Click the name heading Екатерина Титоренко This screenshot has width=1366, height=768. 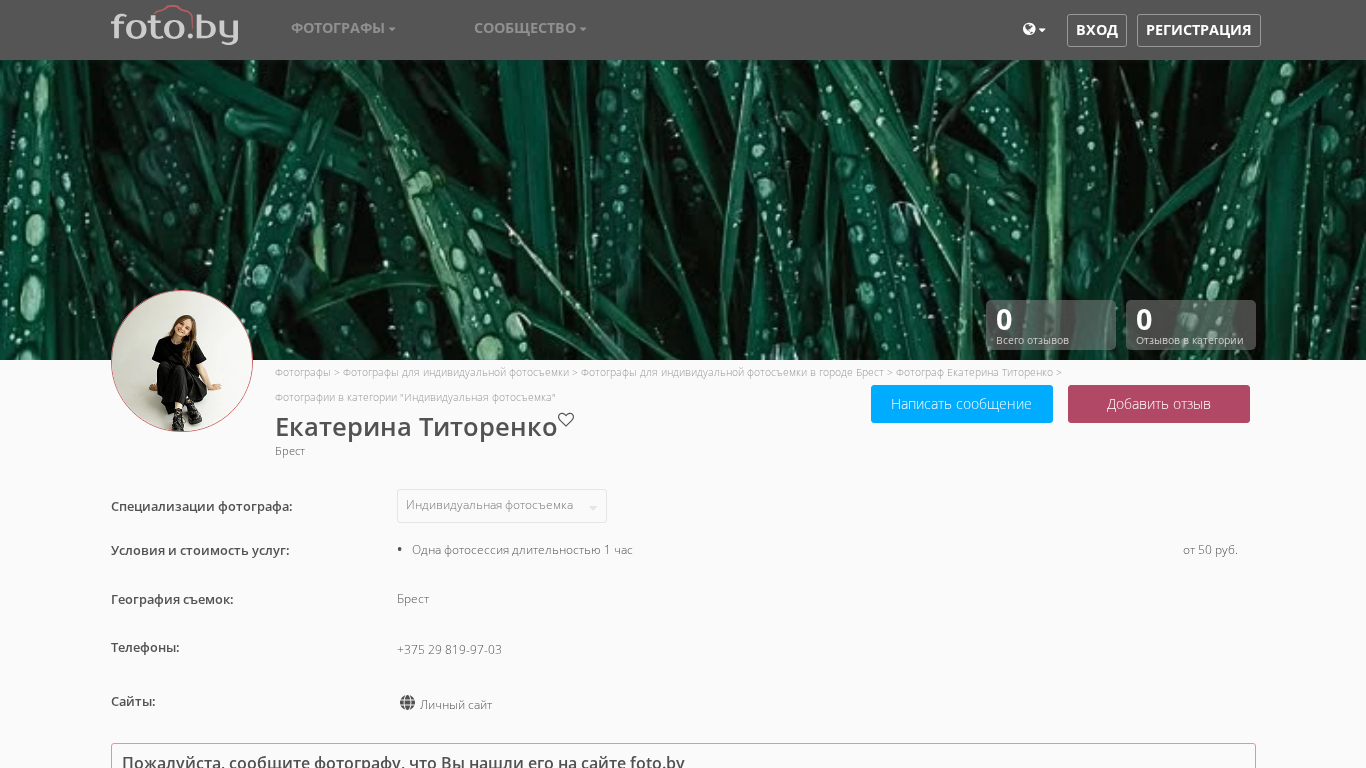point(416,427)
